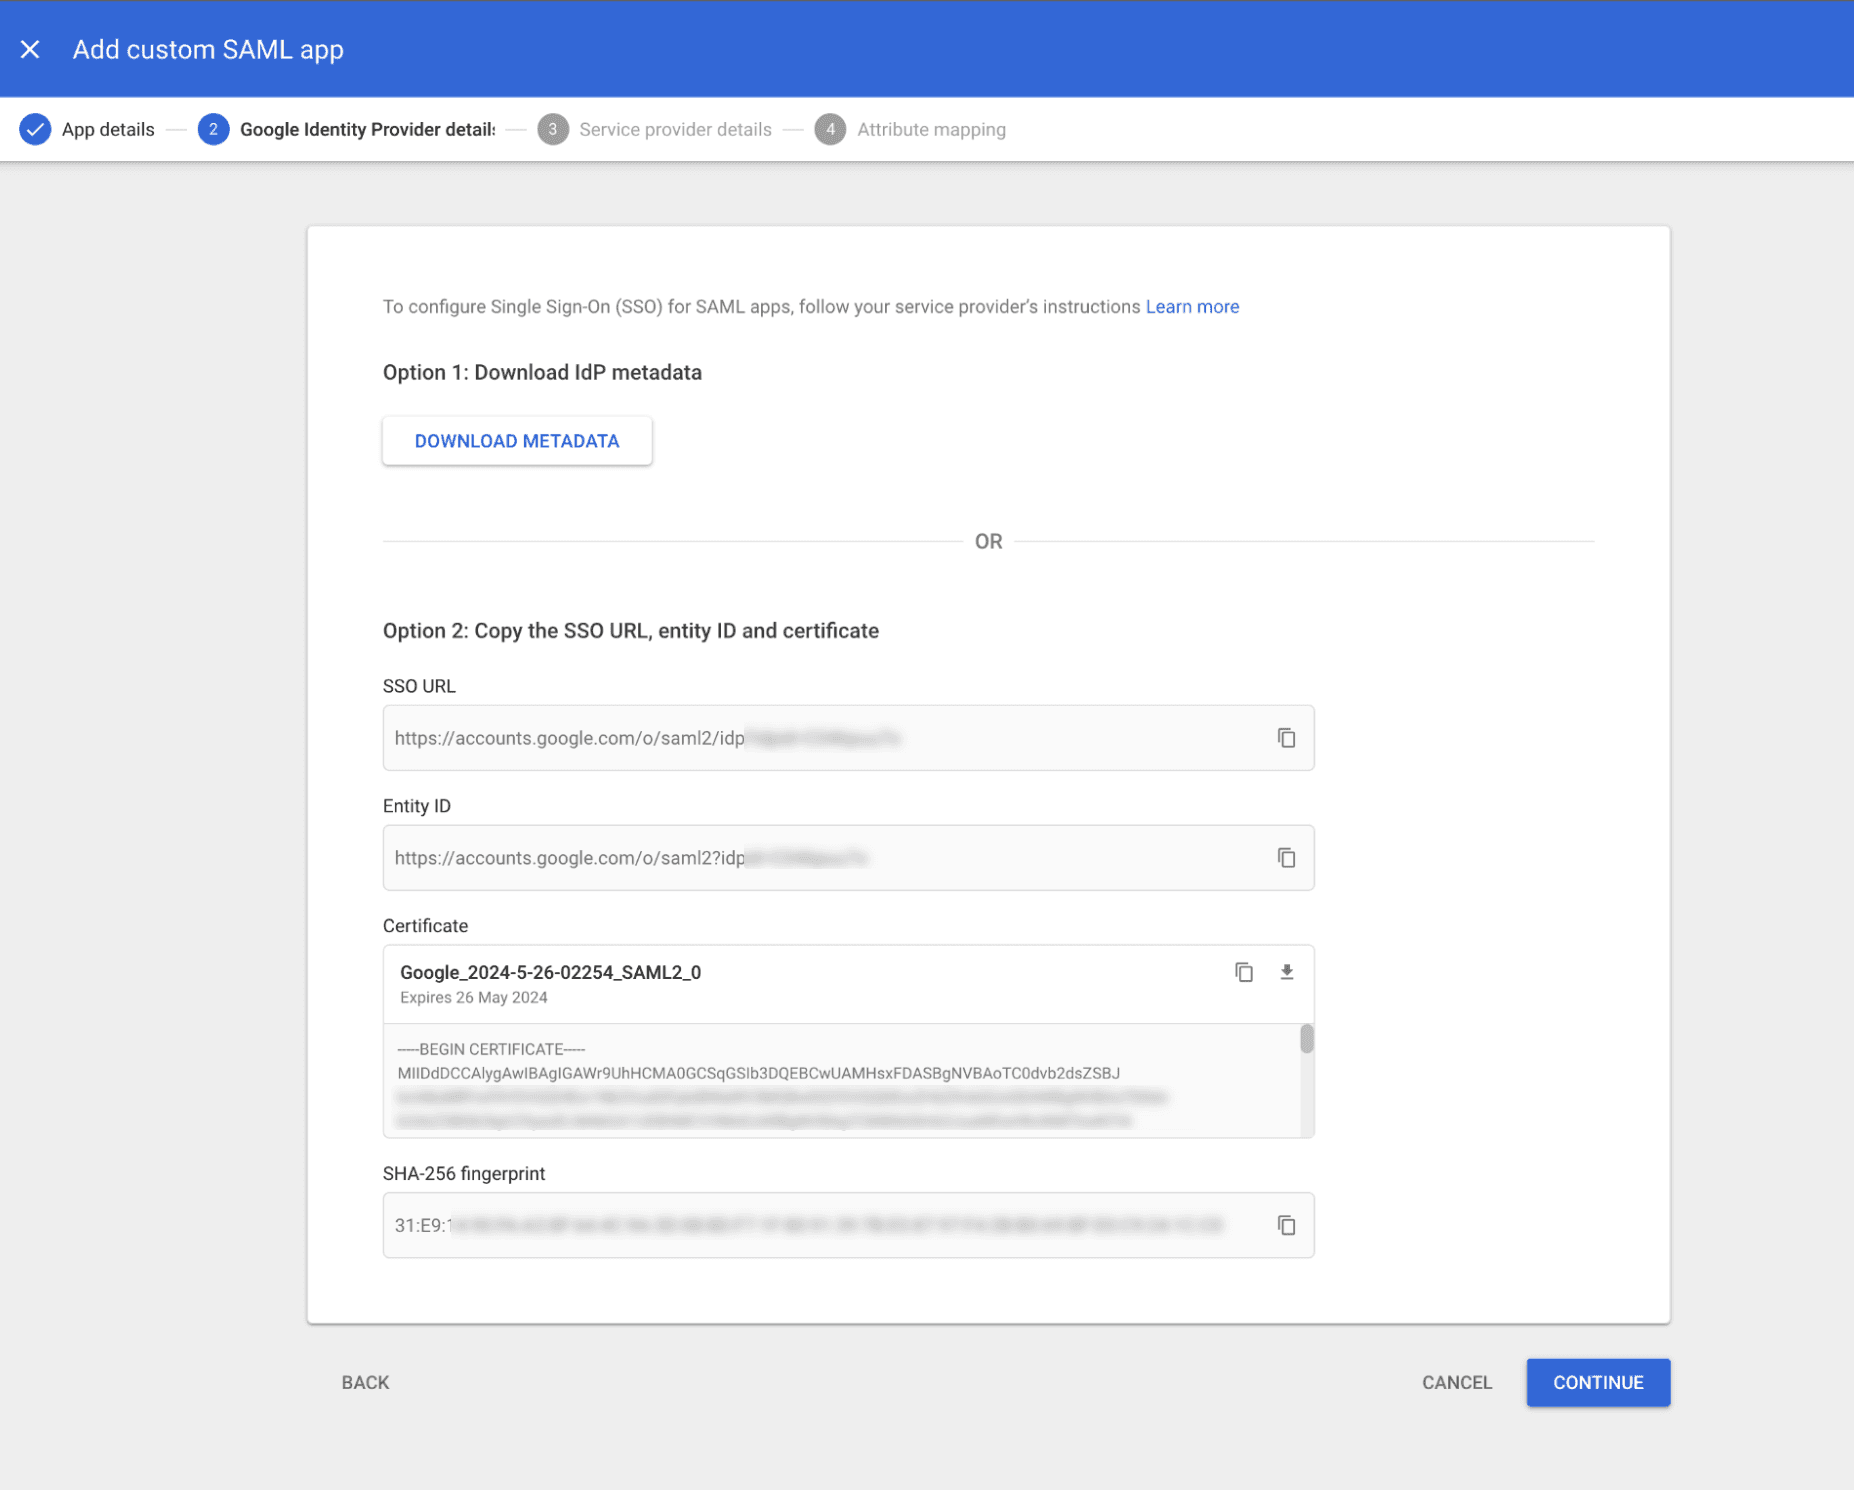The width and height of the screenshot is (1854, 1490).
Task: Cancel the SAML app setup
Action: (x=1456, y=1382)
